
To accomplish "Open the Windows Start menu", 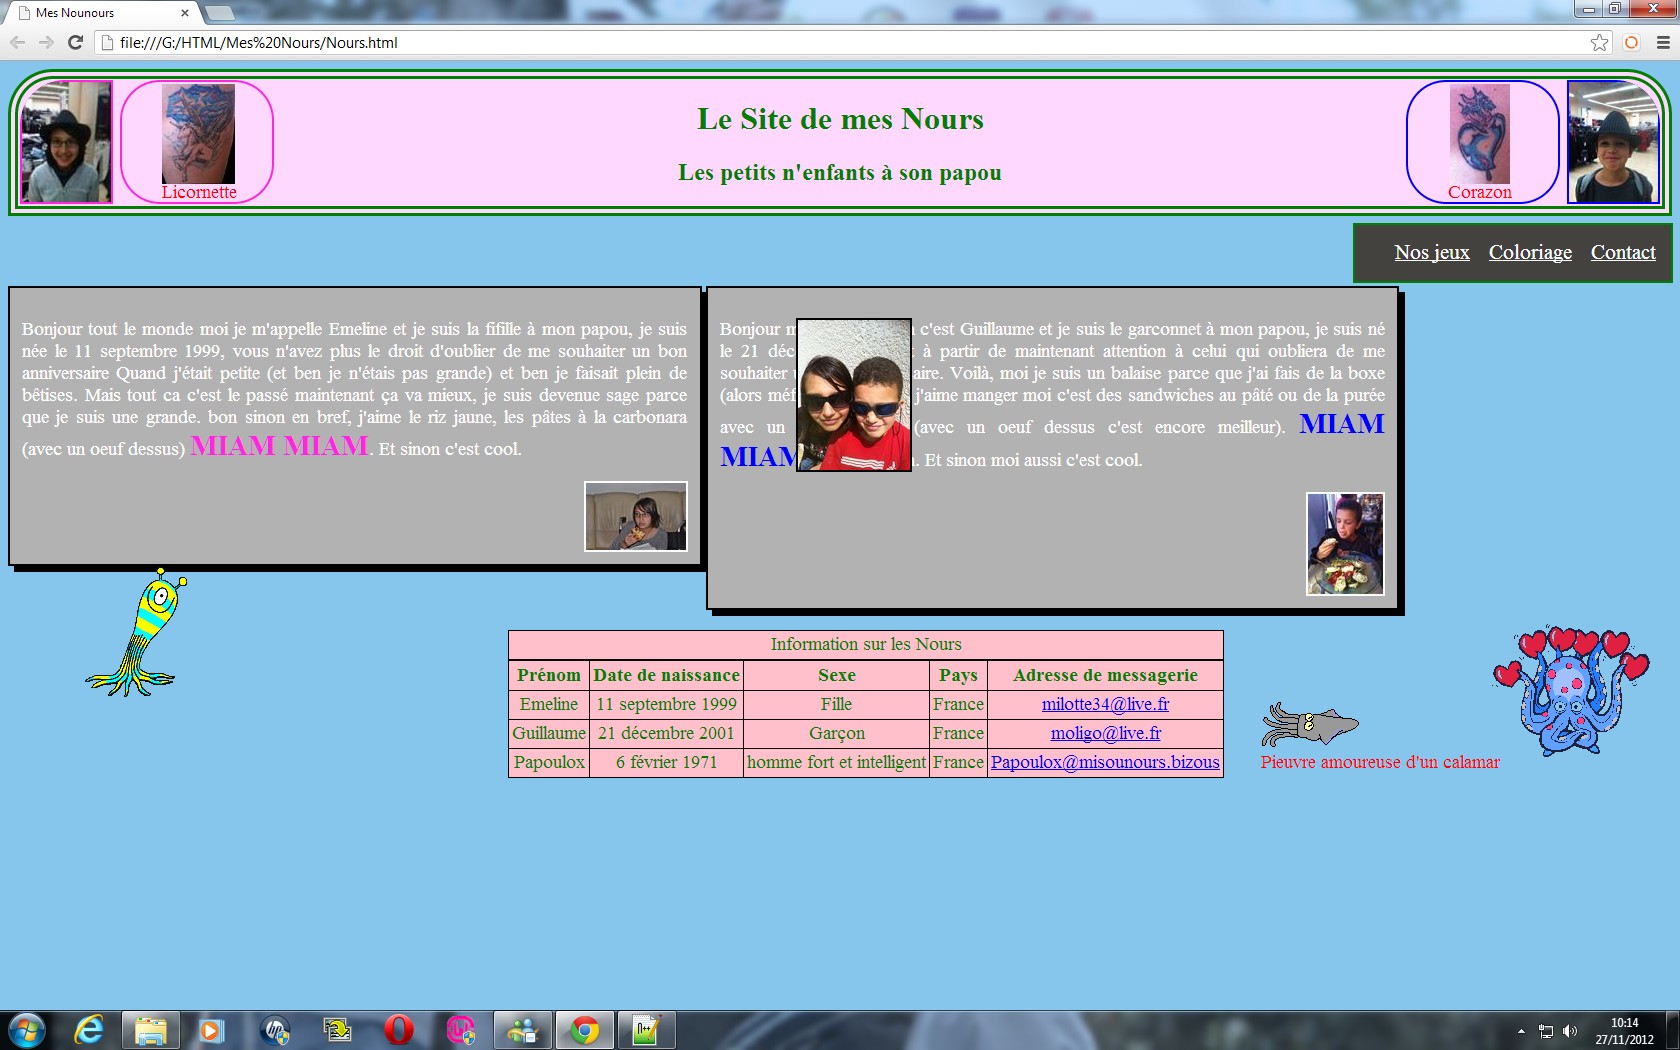I will (x=26, y=1029).
